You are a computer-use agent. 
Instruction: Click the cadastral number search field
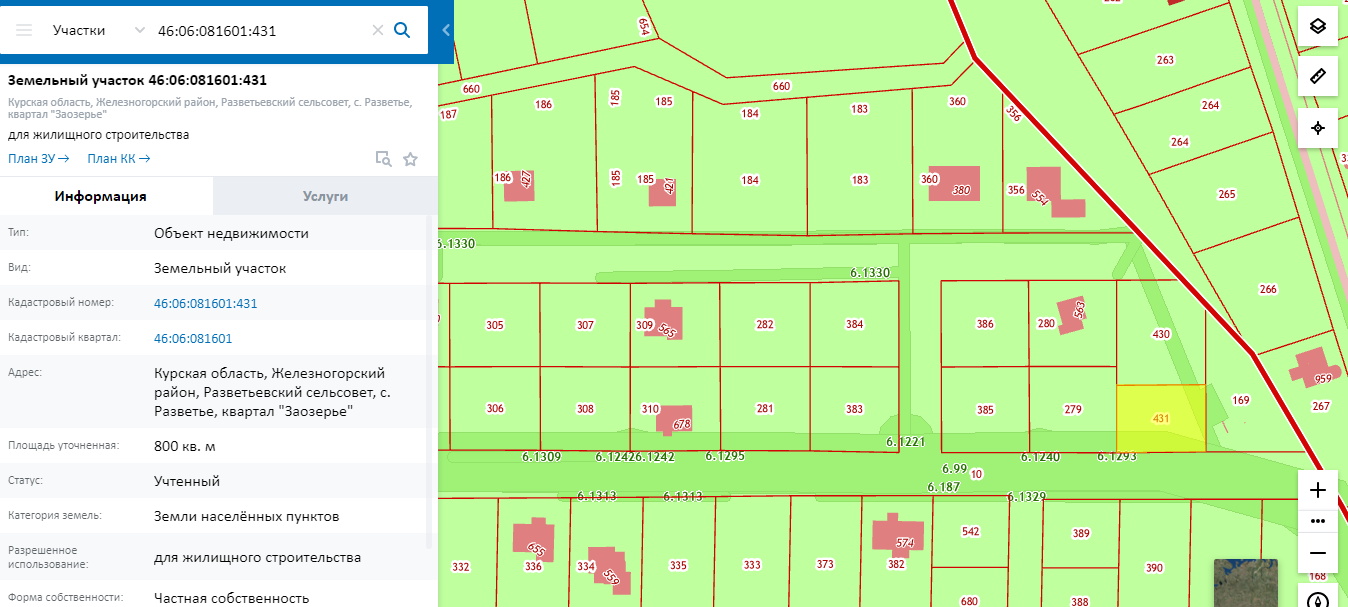260,30
